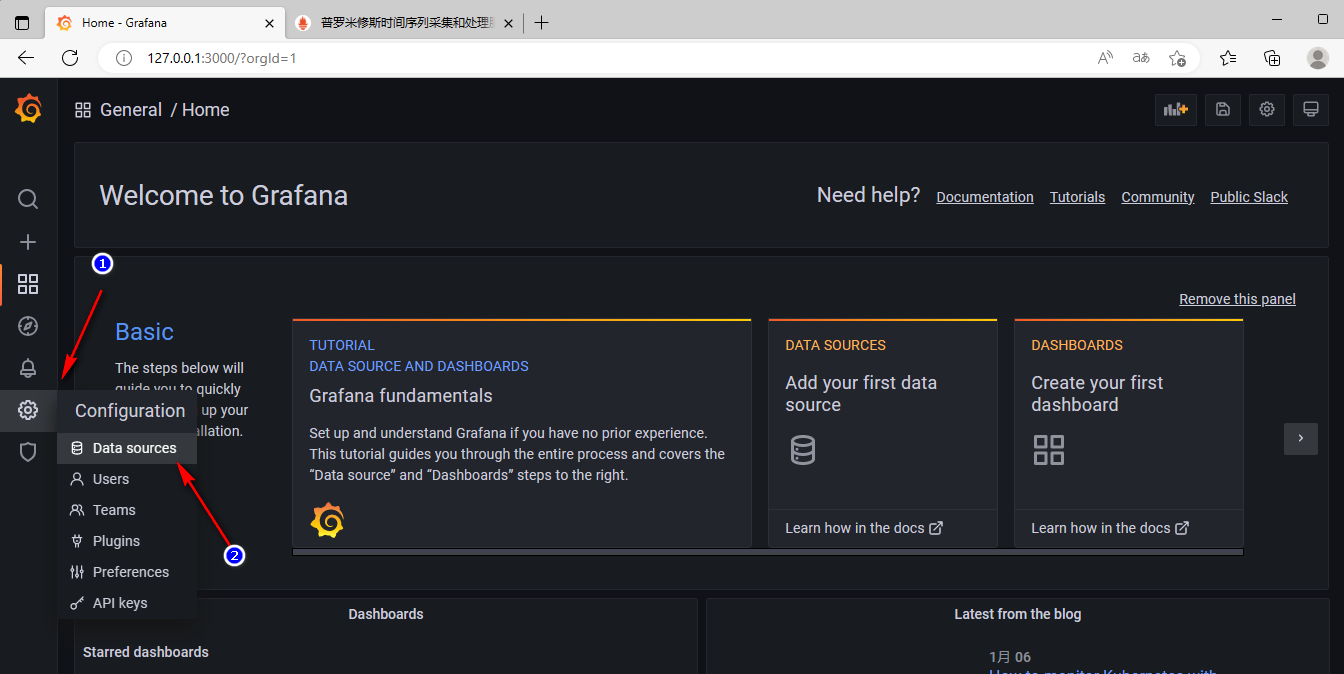Click the Latest from the blog heading

tap(1017, 614)
